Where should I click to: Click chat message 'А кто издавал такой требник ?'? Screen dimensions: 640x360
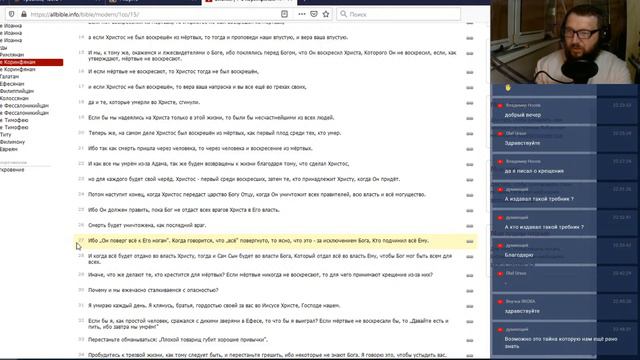[544, 227]
